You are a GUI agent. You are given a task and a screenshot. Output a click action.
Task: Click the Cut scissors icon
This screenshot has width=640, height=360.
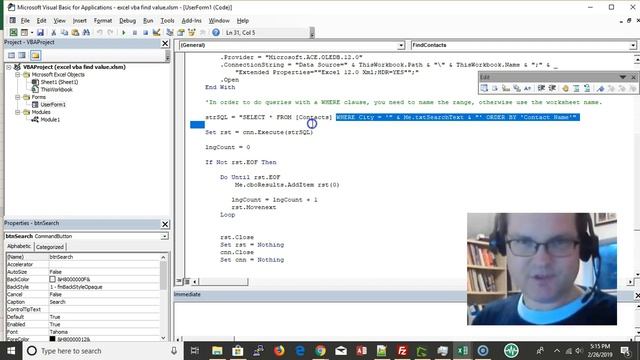click(x=53, y=32)
